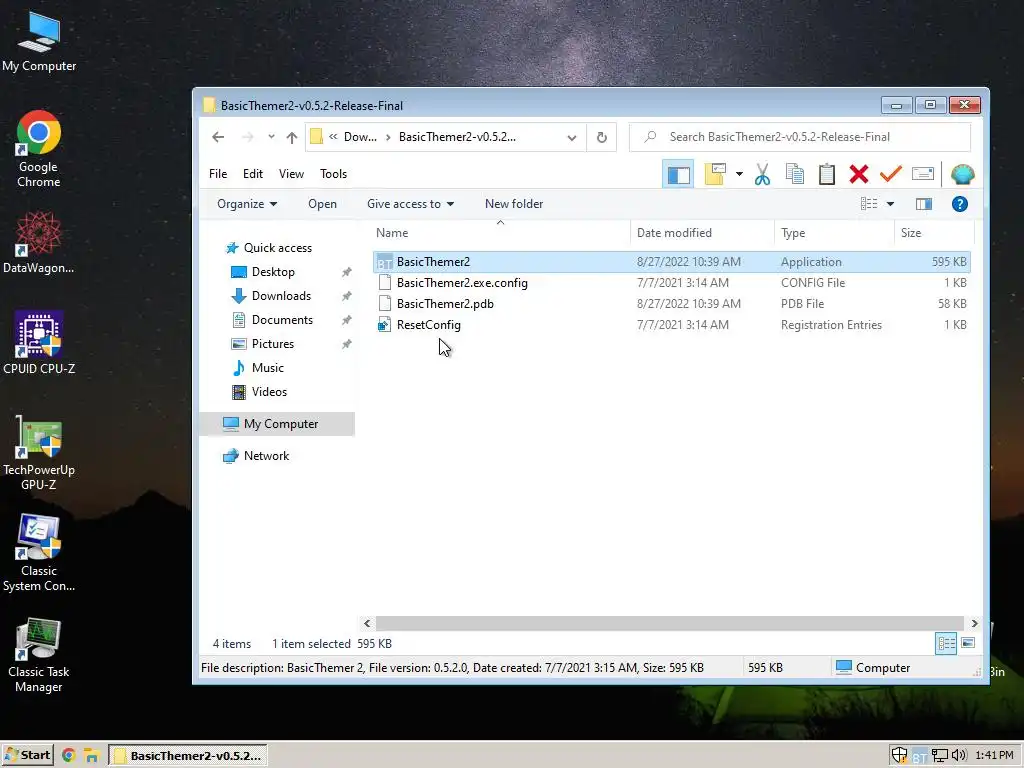Open Pictures in navigation pane
Image resolution: width=1024 pixels, height=768 pixels.
(263, 344)
